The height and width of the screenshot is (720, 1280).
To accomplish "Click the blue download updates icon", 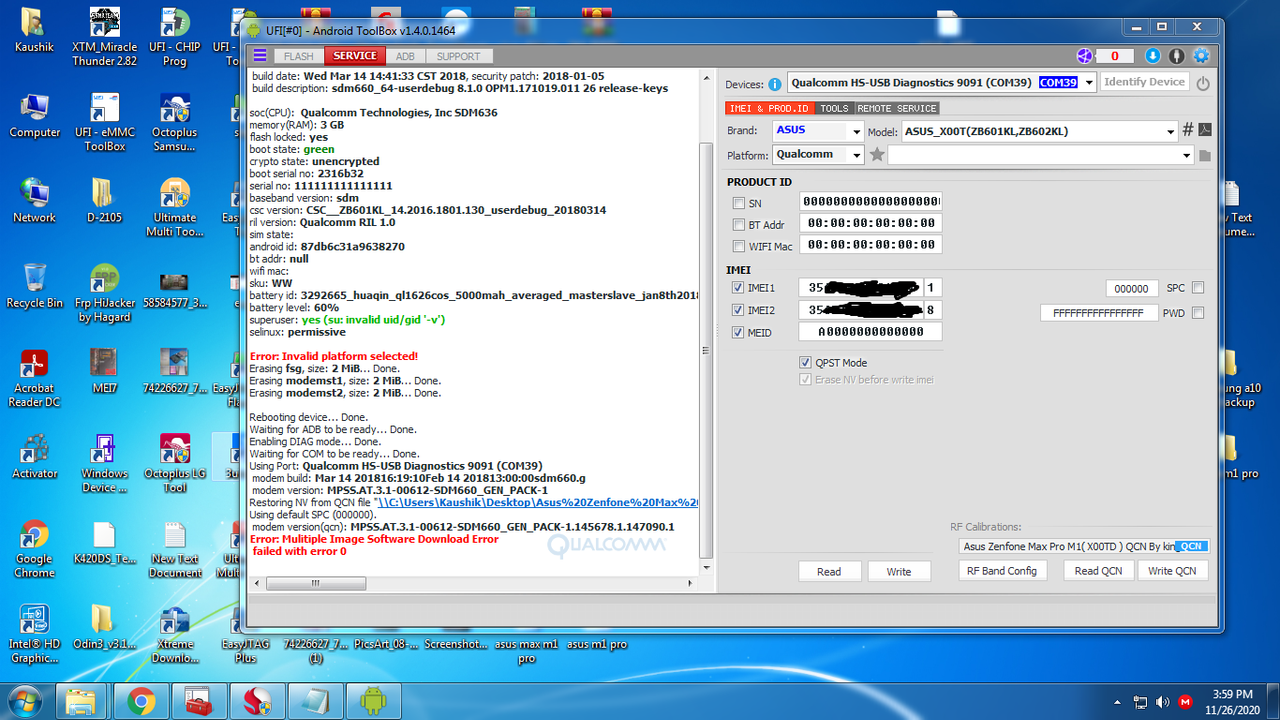I will (x=1152, y=56).
